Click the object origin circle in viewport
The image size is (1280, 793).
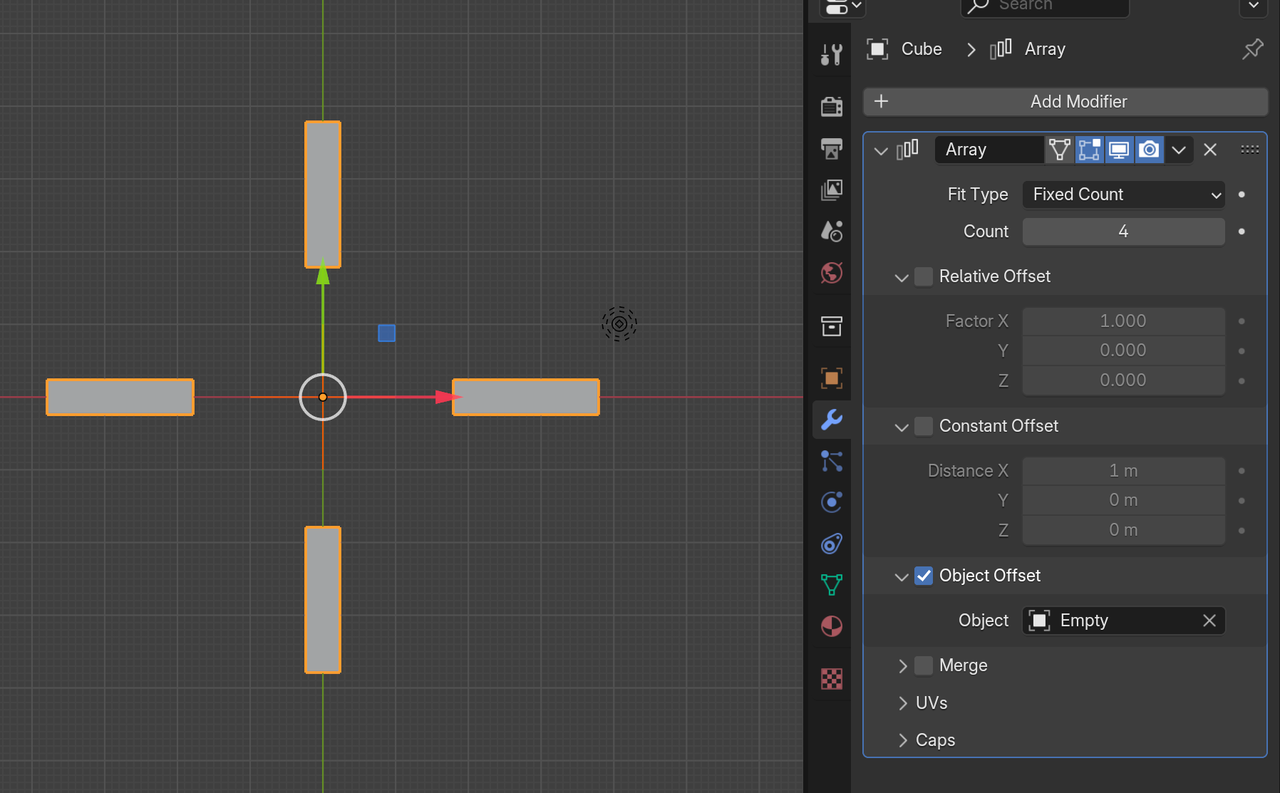(323, 397)
